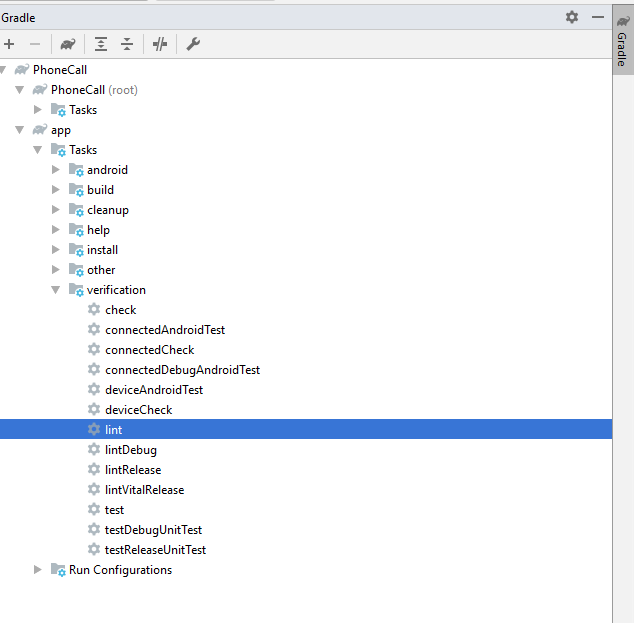Select the check task gear icon
Image resolution: width=634 pixels, height=623 pixels.
(94, 310)
